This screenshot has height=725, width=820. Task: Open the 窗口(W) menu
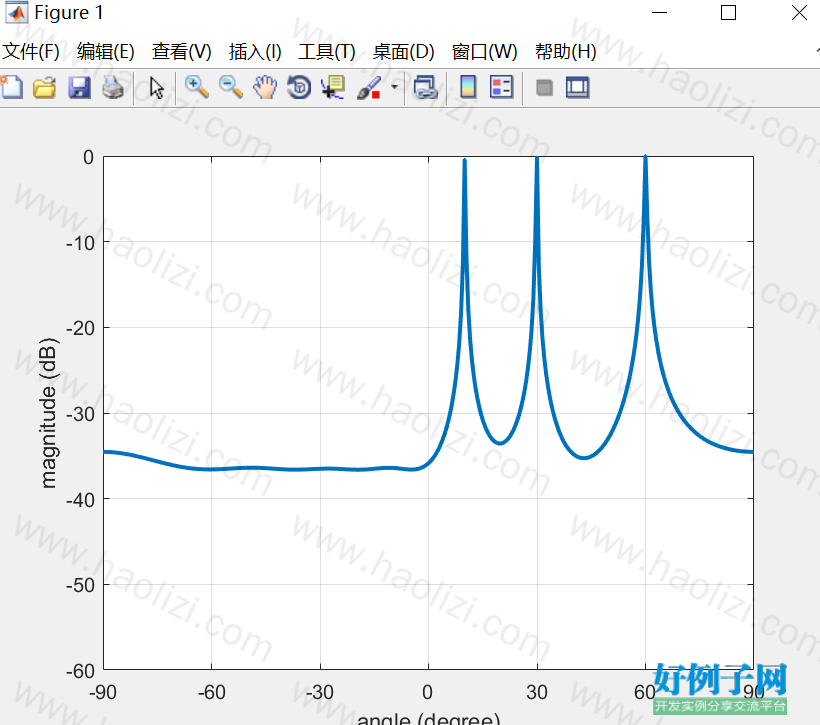click(x=484, y=52)
